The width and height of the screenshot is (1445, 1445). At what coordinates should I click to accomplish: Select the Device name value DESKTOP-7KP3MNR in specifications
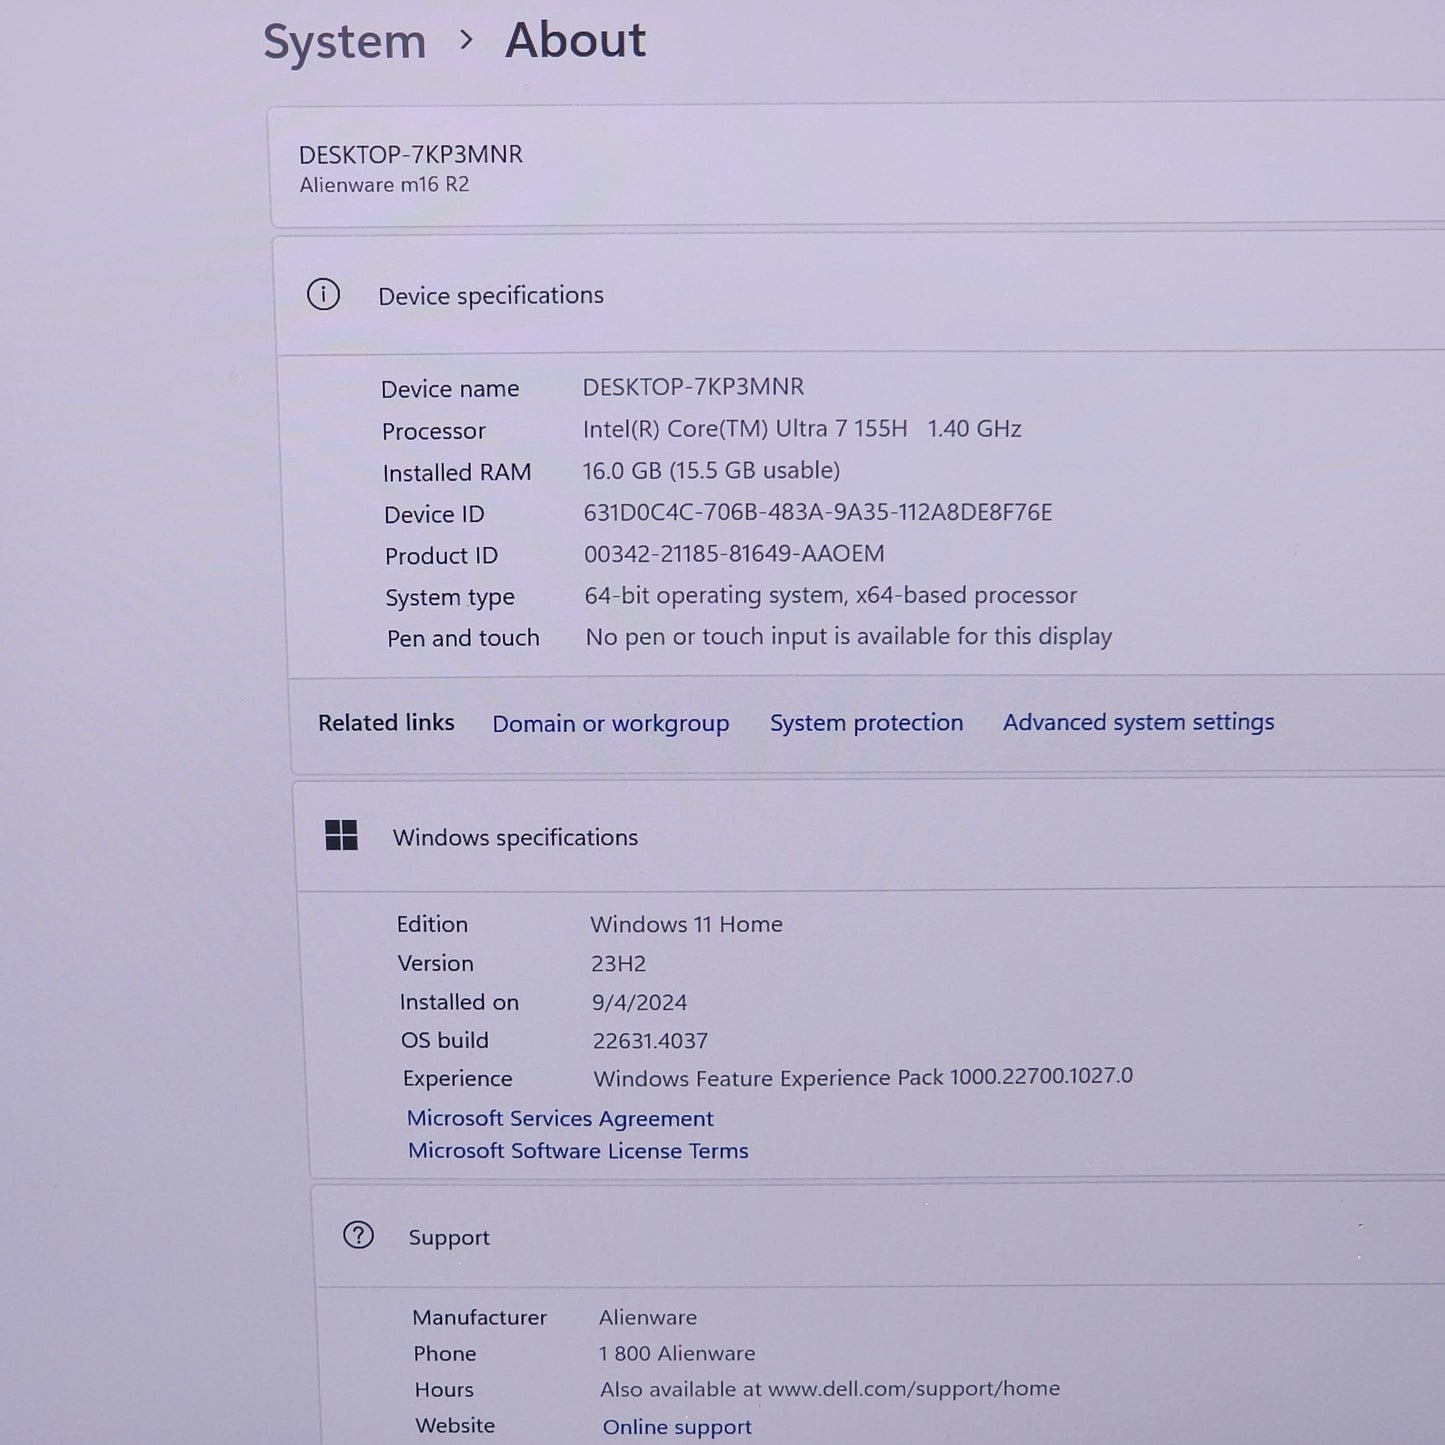click(x=694, y=386)
